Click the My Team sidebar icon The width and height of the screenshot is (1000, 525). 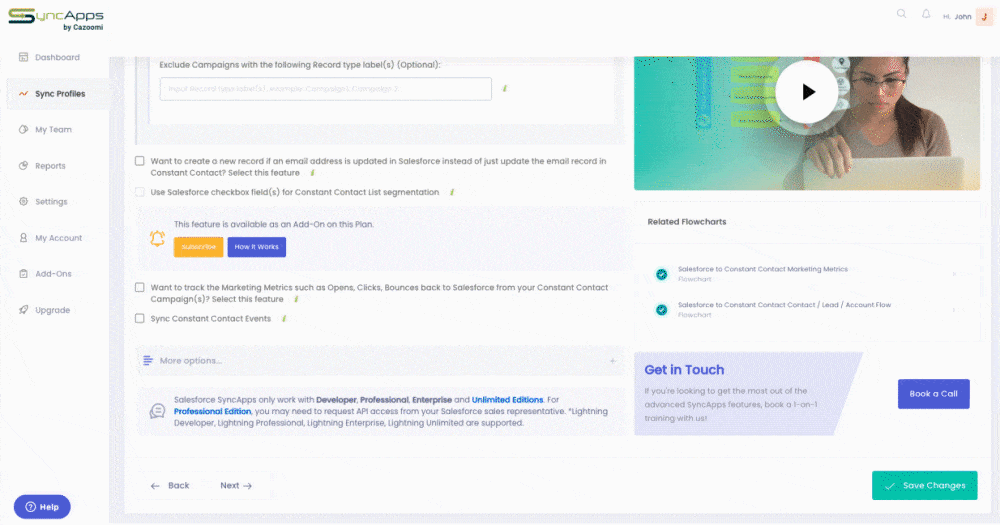pos(24,129)
